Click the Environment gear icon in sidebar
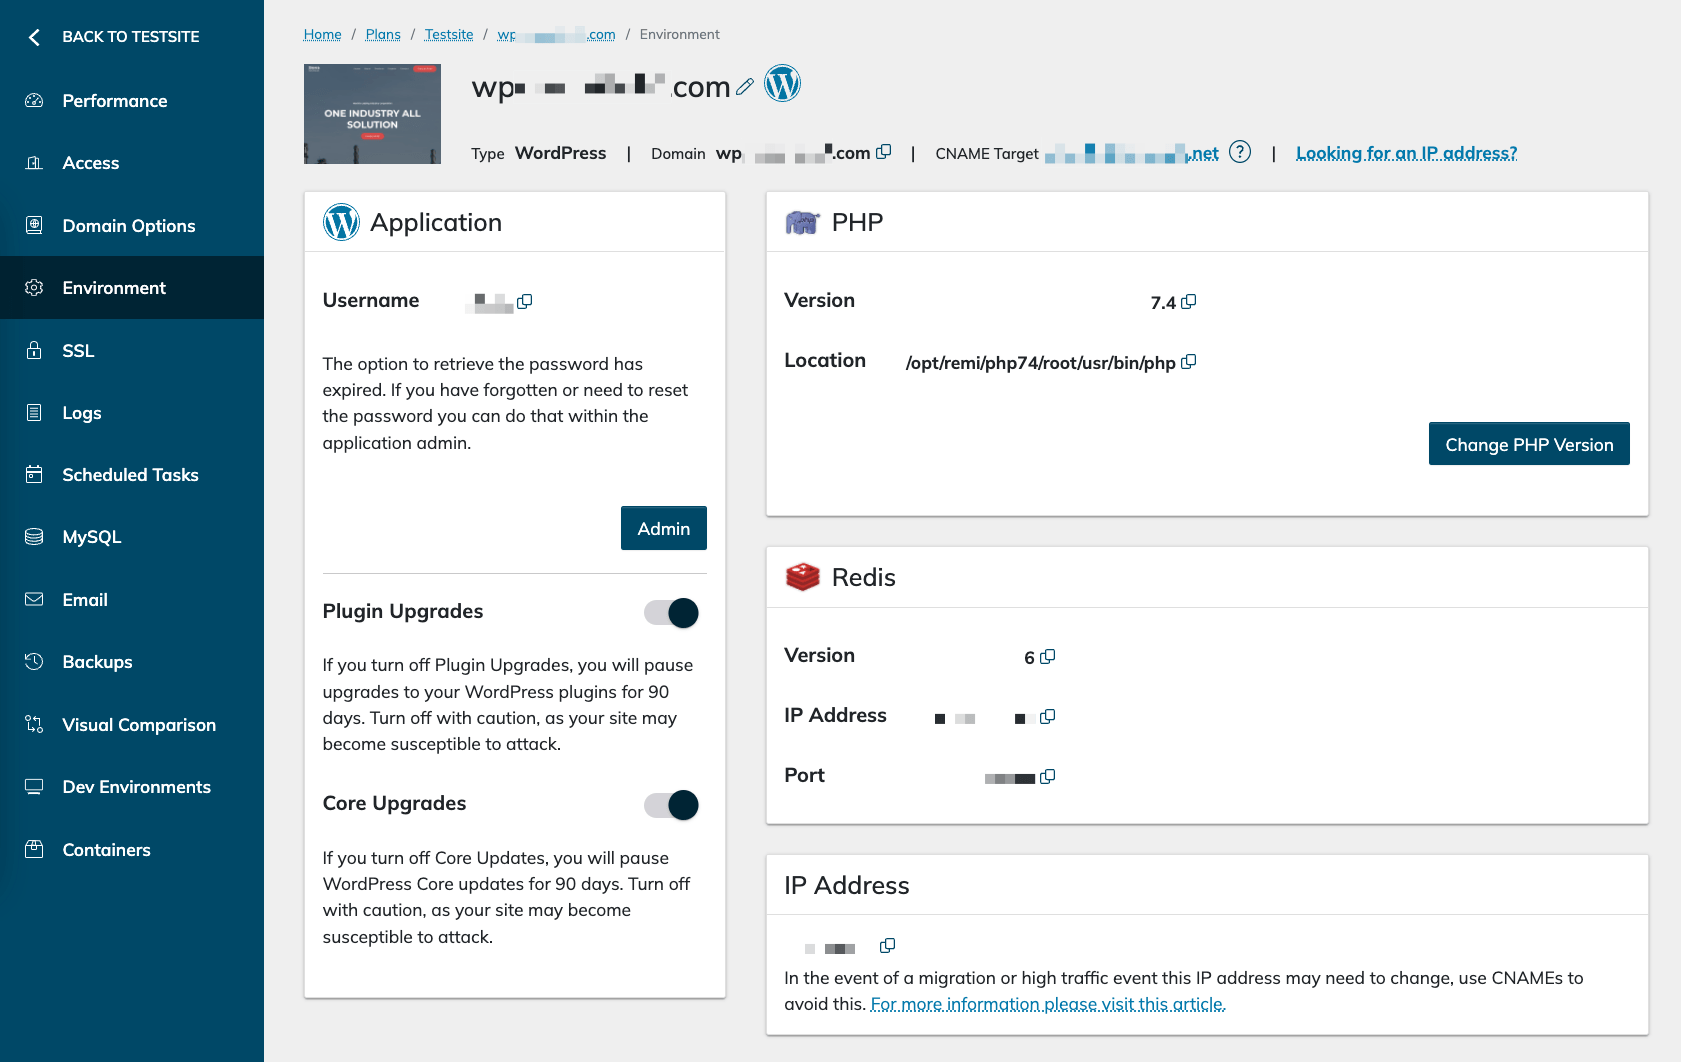 click(x=34, y=288)
